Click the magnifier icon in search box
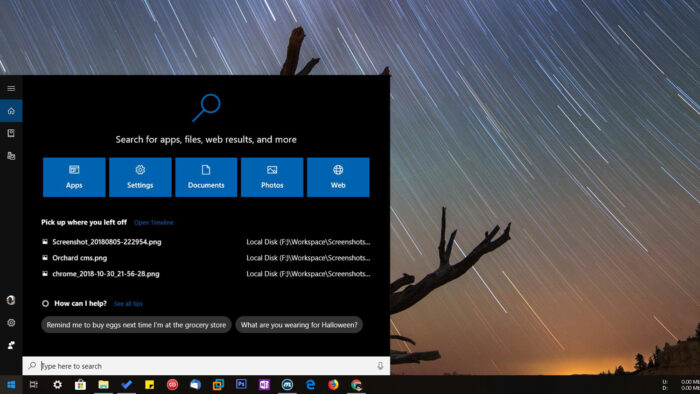The width and height of the screenshot is (700, 394). click(32, 366)
